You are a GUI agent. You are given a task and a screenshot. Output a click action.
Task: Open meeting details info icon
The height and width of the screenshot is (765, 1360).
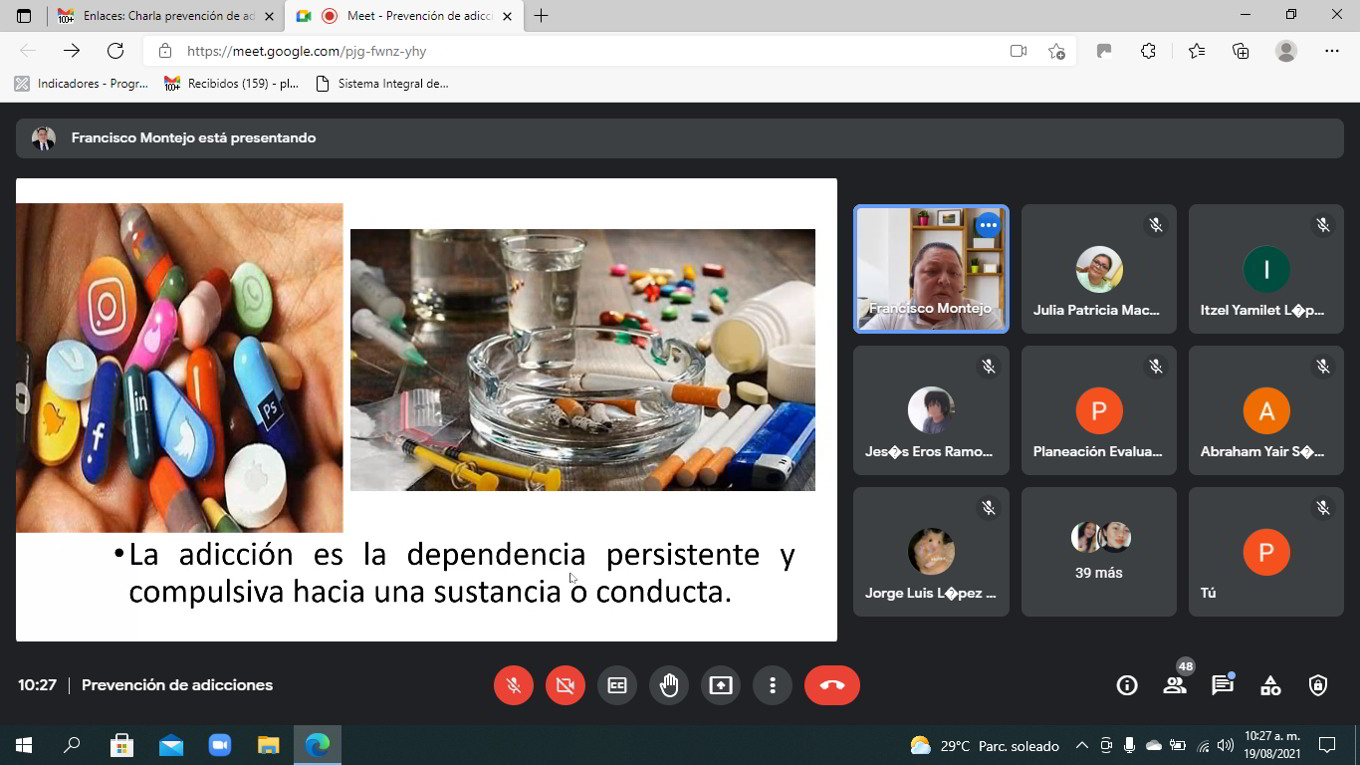pyautogui.click(x=1127, y=685)
